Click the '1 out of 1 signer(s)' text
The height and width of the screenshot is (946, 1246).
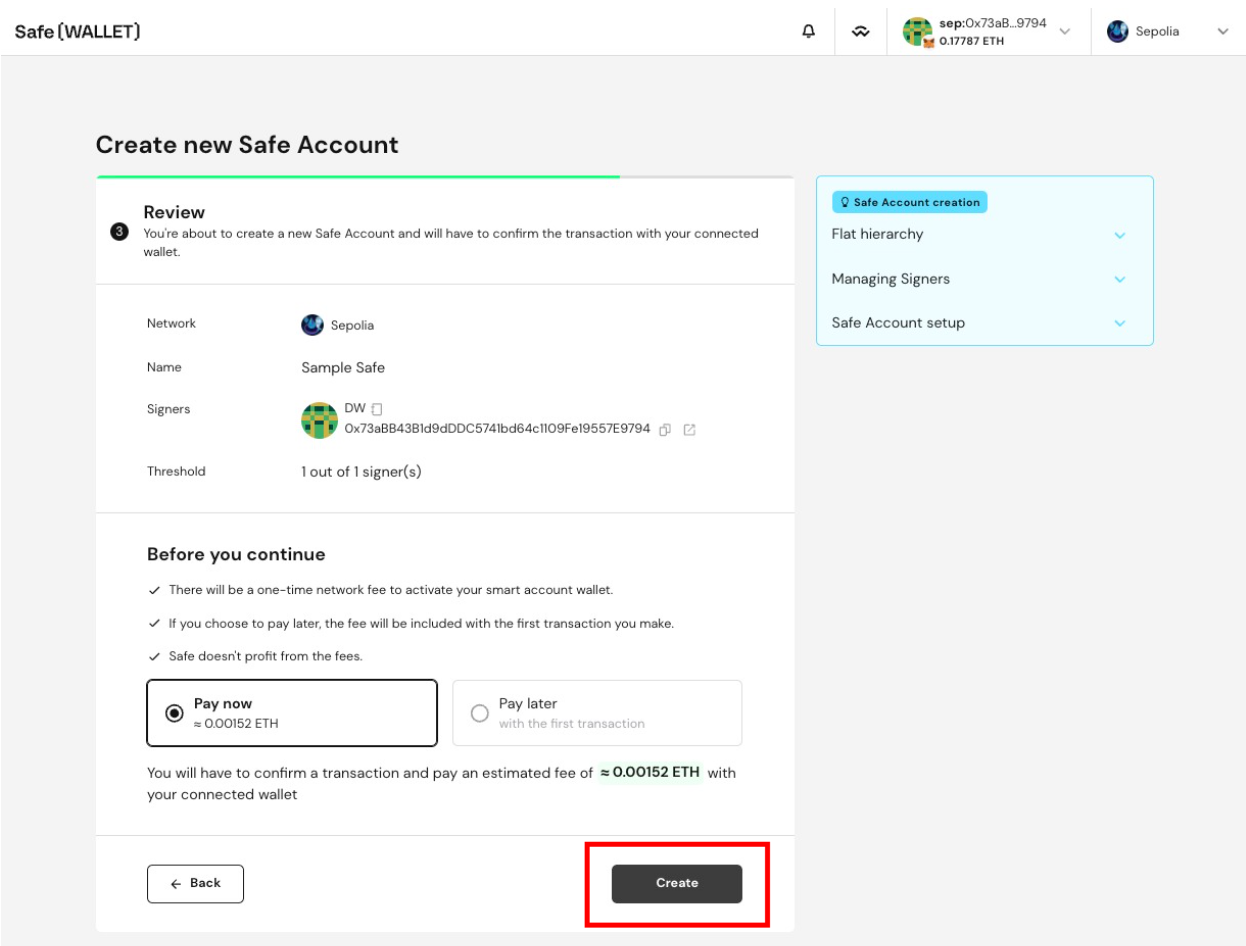point(361,472)
